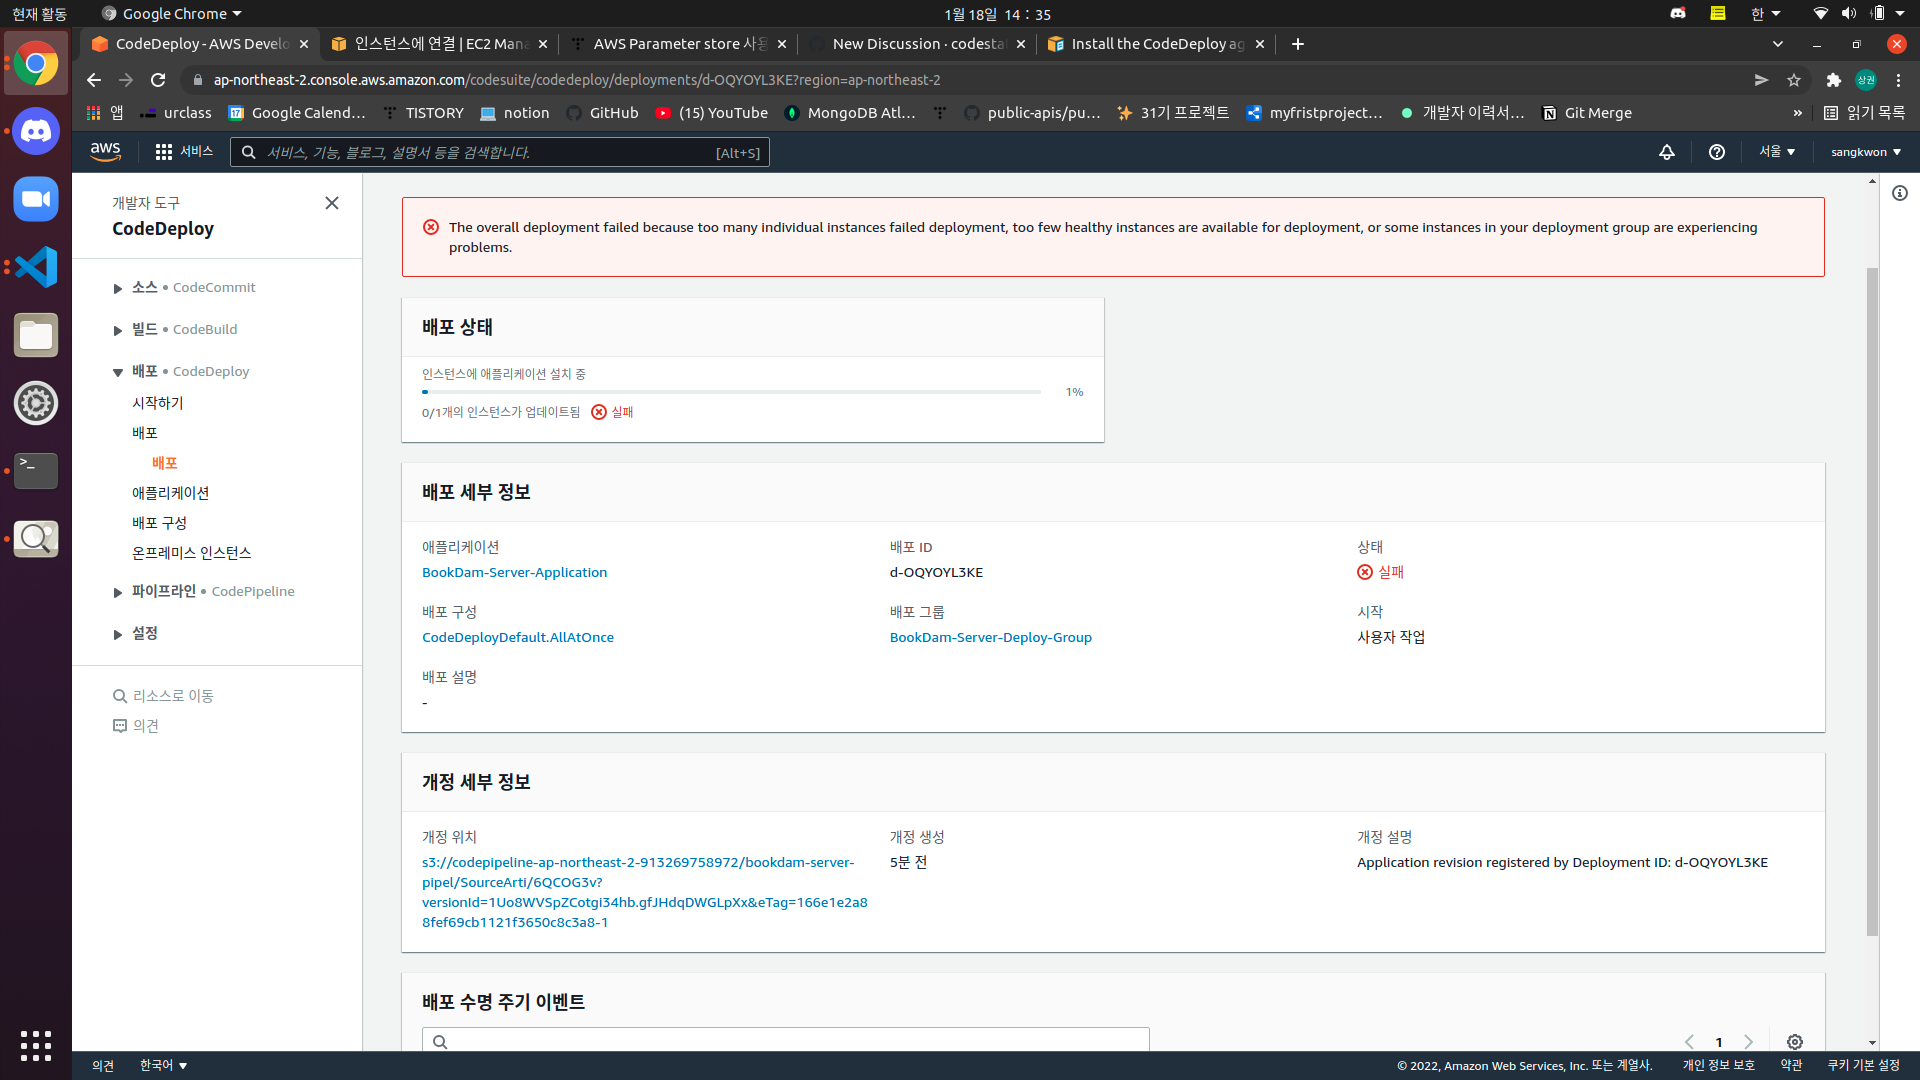This screenshot has width=1920, height=1080.
Task: Expand the 설정 section
Action: tap(118, 634)
